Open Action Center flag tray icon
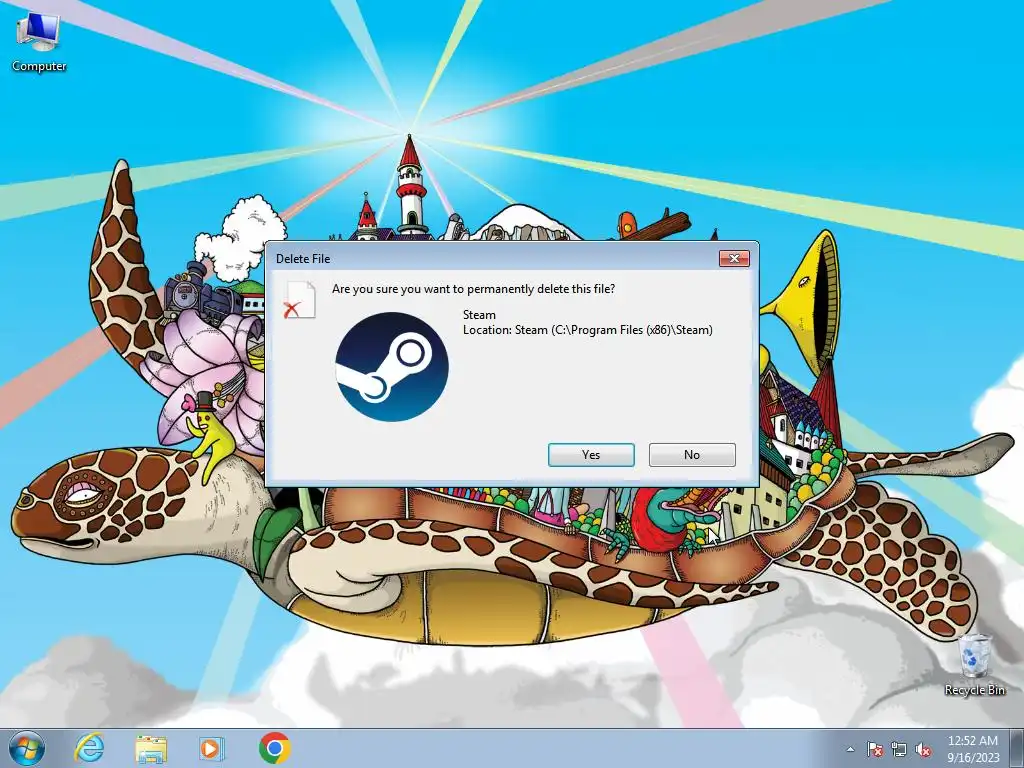 pyautogui.click(x=874, y=749)
